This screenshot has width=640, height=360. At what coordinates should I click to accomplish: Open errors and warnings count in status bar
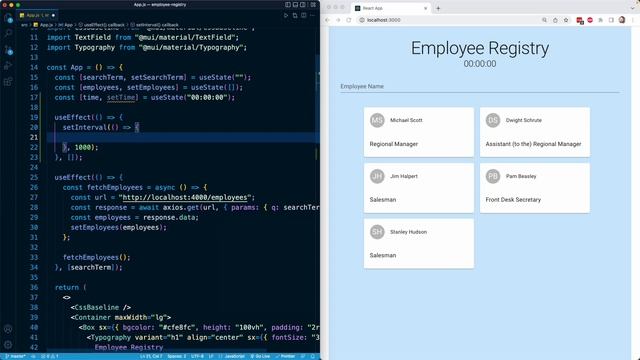pos(50,356)
